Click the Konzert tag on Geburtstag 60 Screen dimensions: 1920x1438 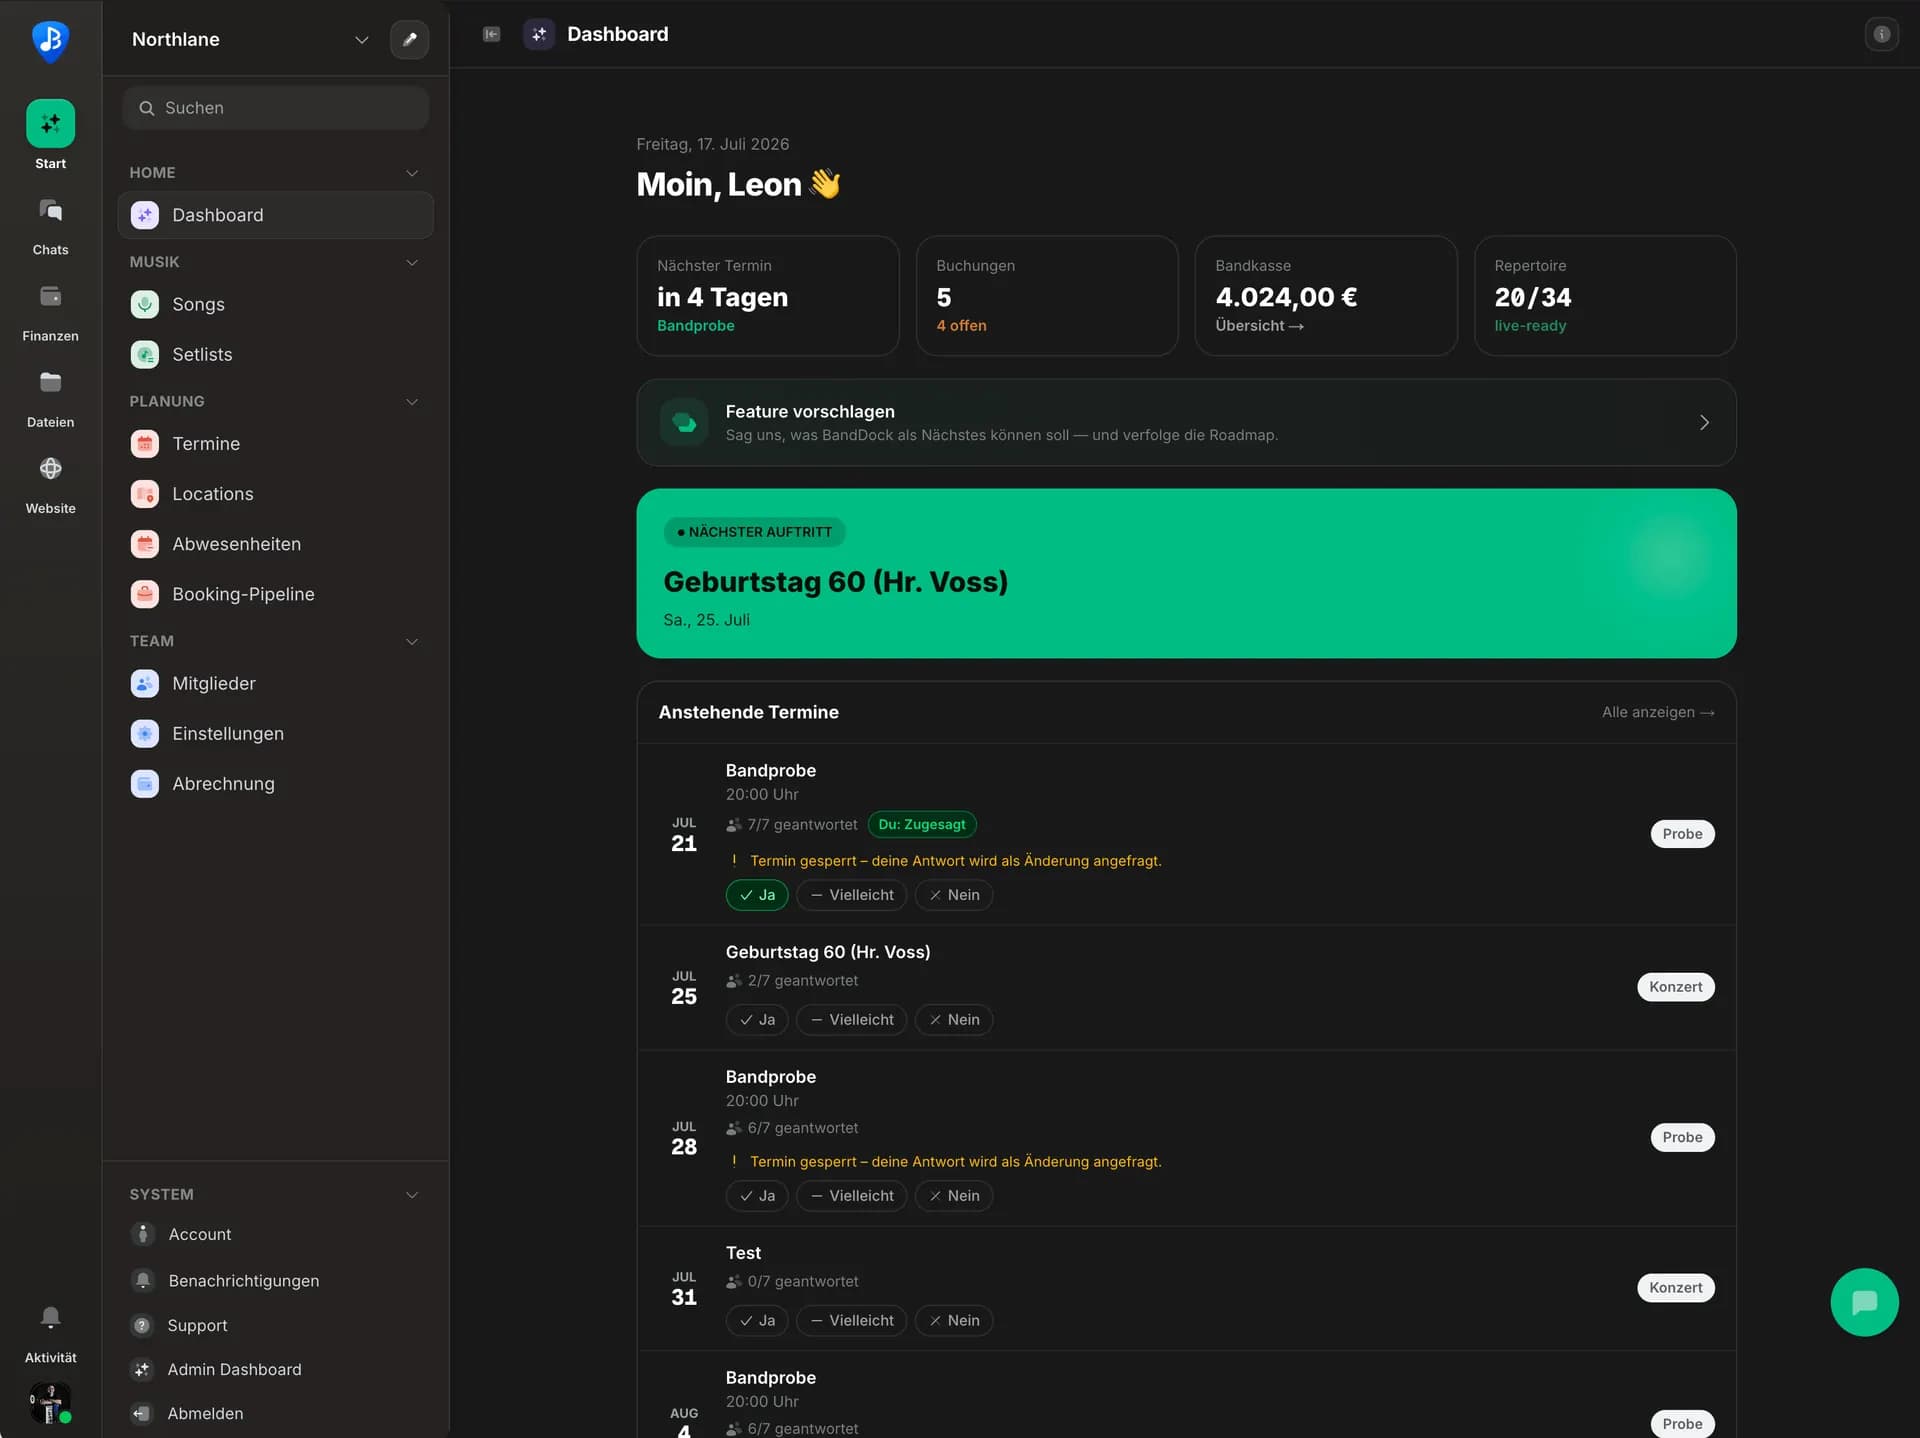(1675, 986)
